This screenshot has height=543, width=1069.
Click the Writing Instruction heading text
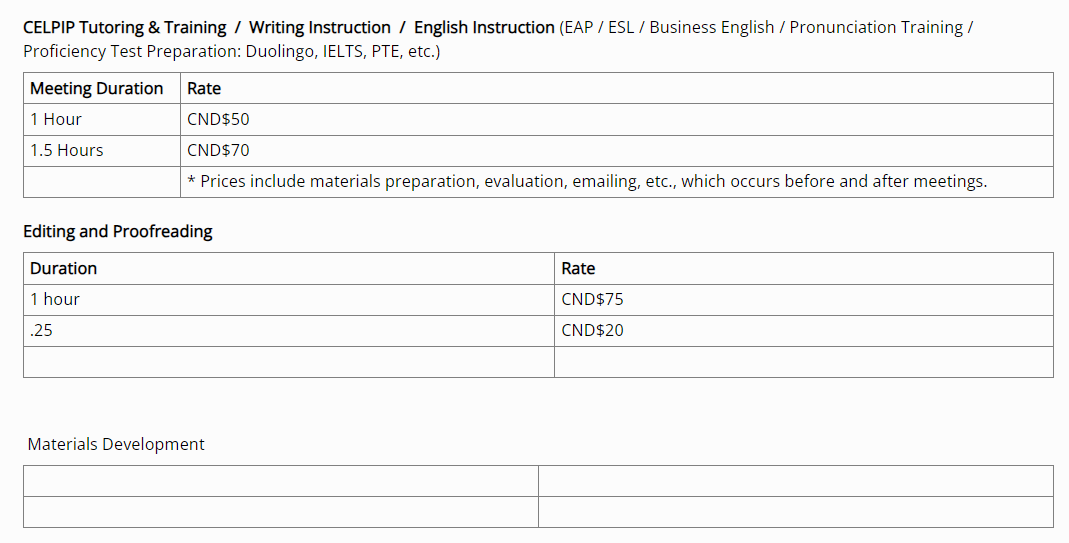click(319, 27)
